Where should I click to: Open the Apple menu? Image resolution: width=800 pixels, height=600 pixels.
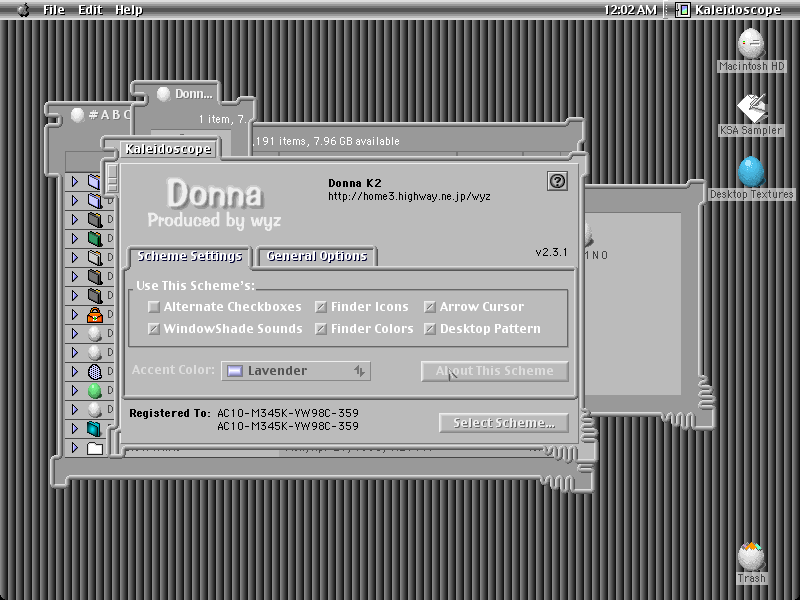point(23,10)
